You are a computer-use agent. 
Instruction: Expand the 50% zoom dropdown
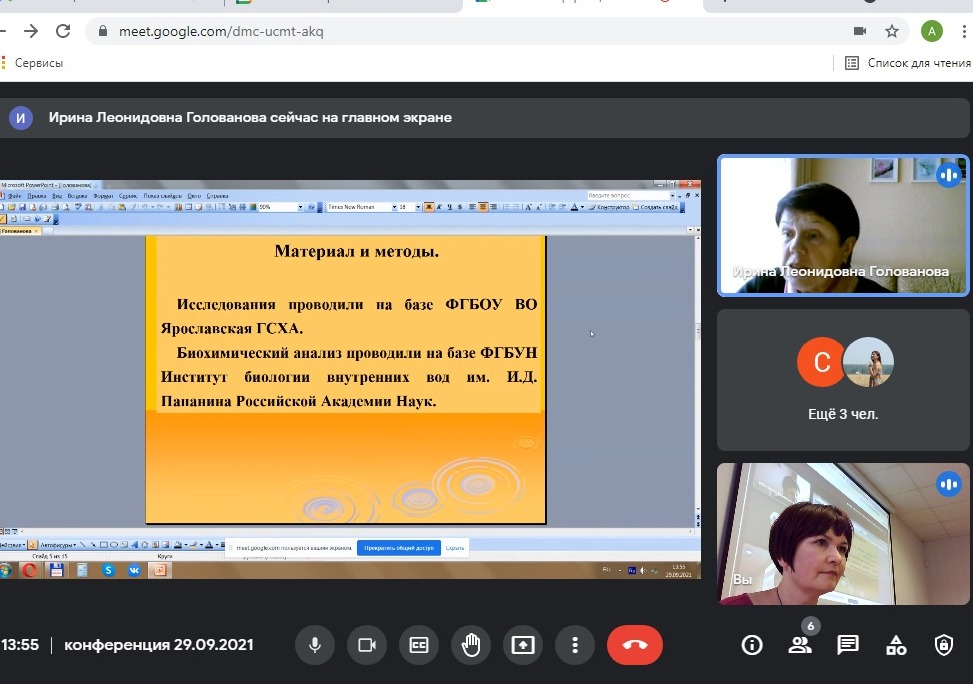tap(300, 207)
